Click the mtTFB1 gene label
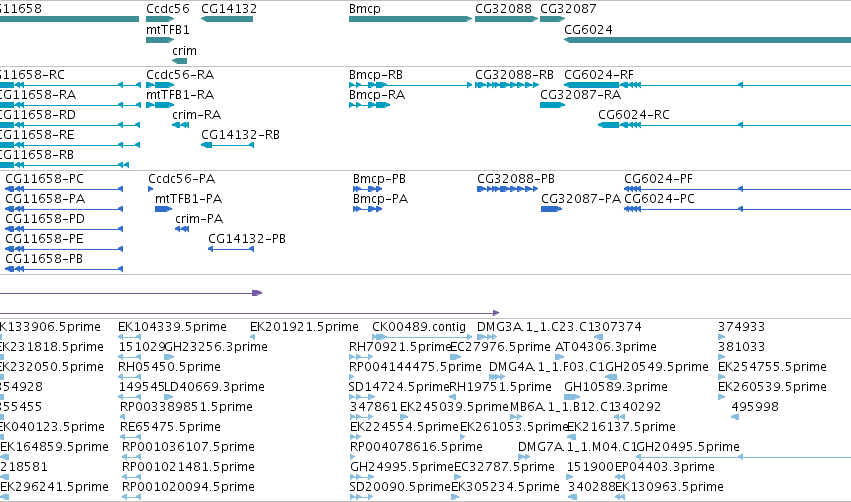 tap(168, 30)
